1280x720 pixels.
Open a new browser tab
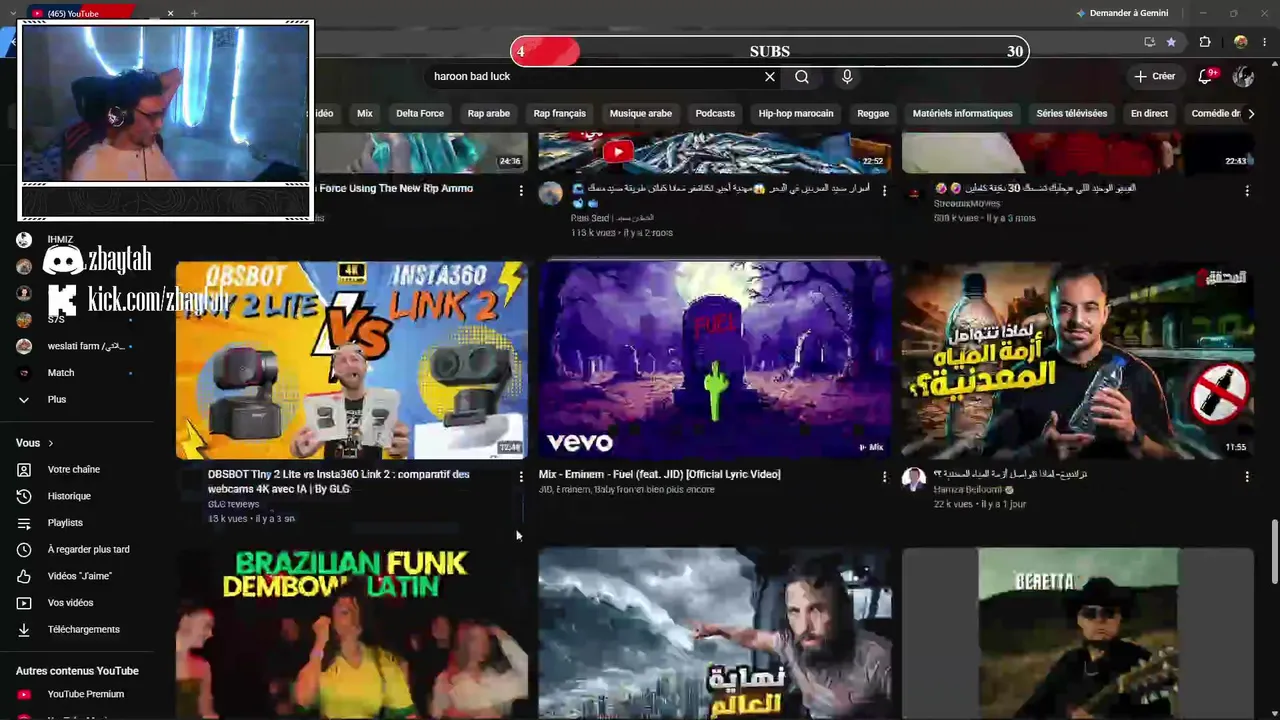coord(194,13)
